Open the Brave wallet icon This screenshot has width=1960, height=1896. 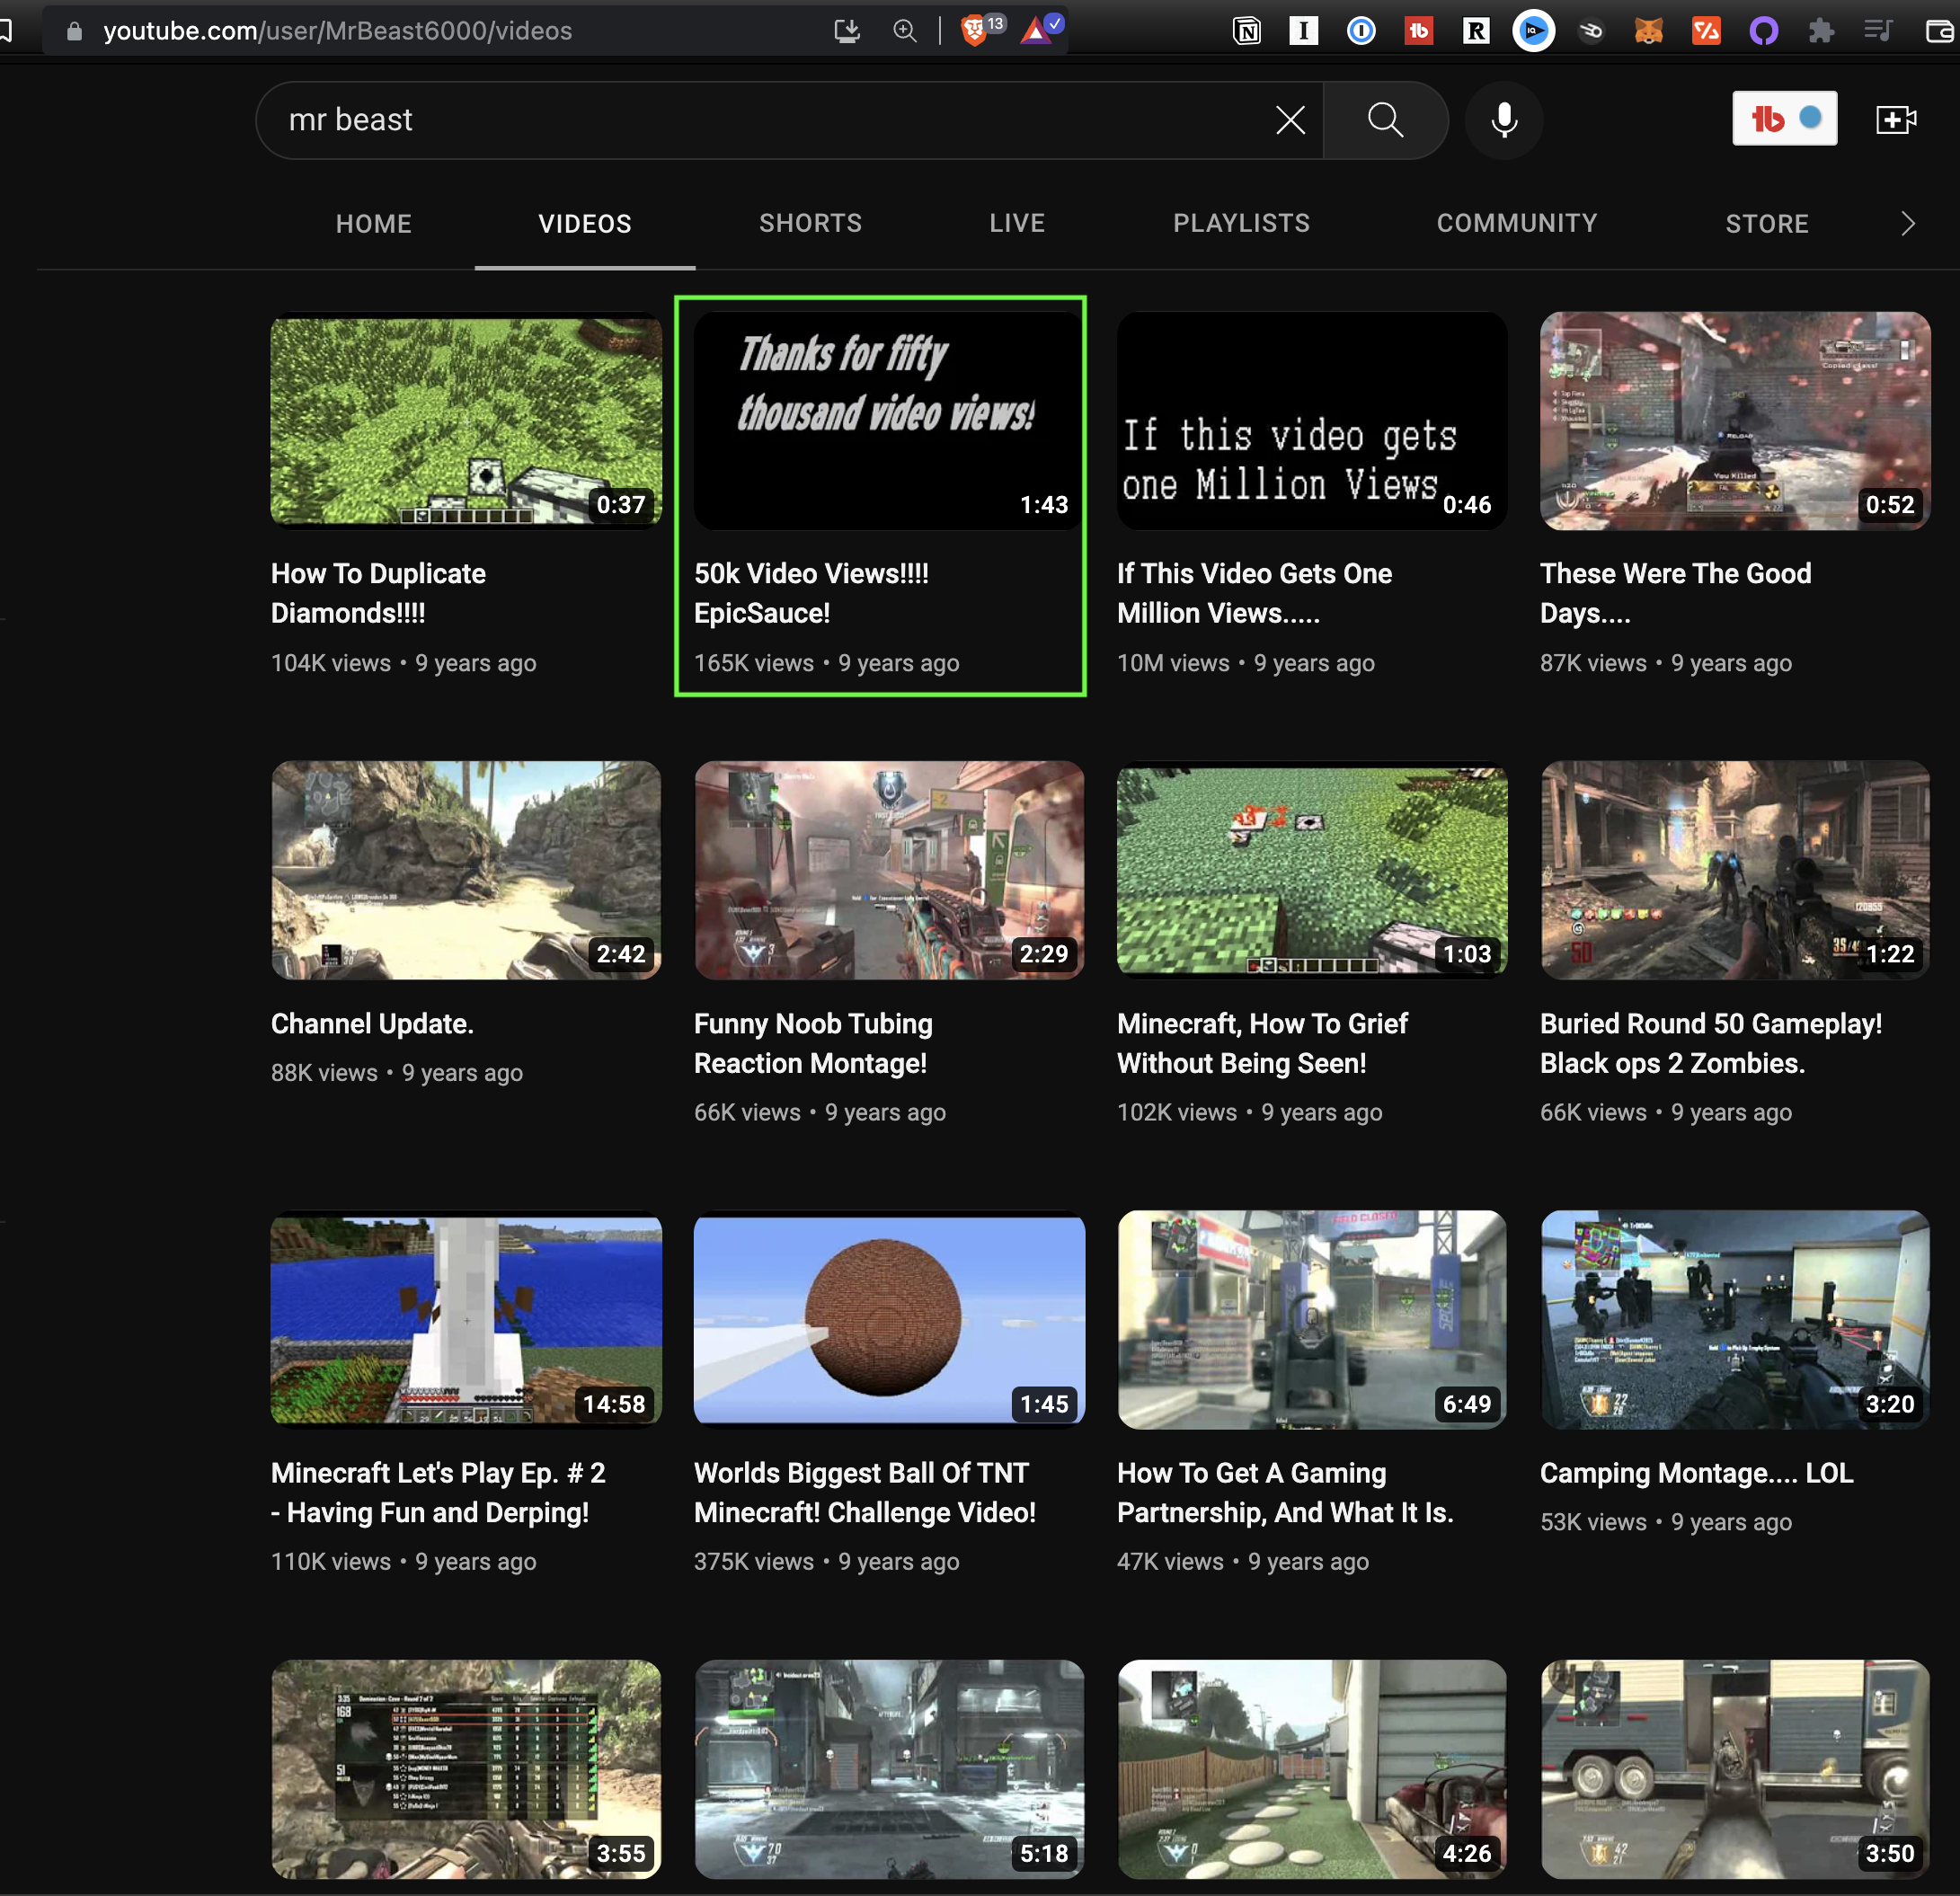click(x=1941, y=31)
